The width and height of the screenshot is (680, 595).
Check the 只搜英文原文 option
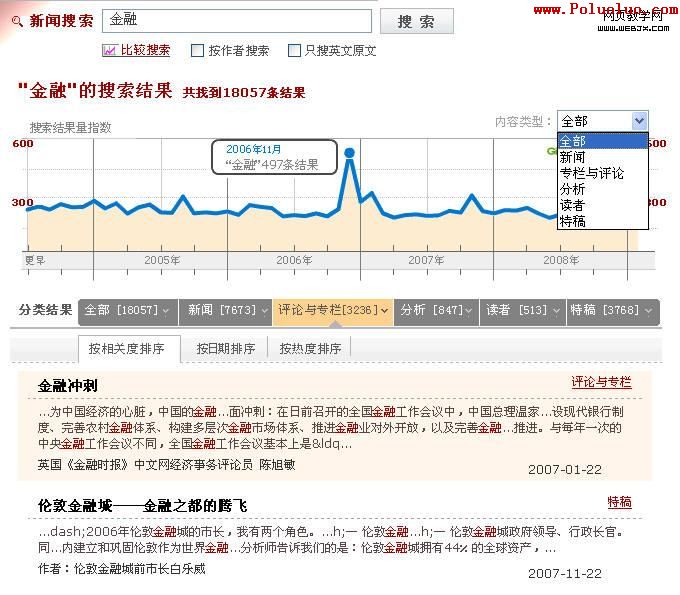294,51
